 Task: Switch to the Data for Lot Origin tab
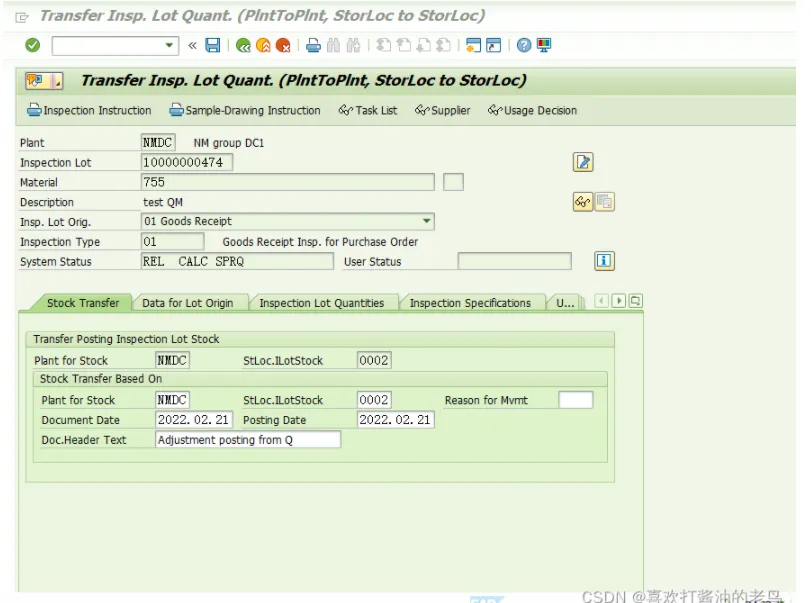tap(188, 303)
